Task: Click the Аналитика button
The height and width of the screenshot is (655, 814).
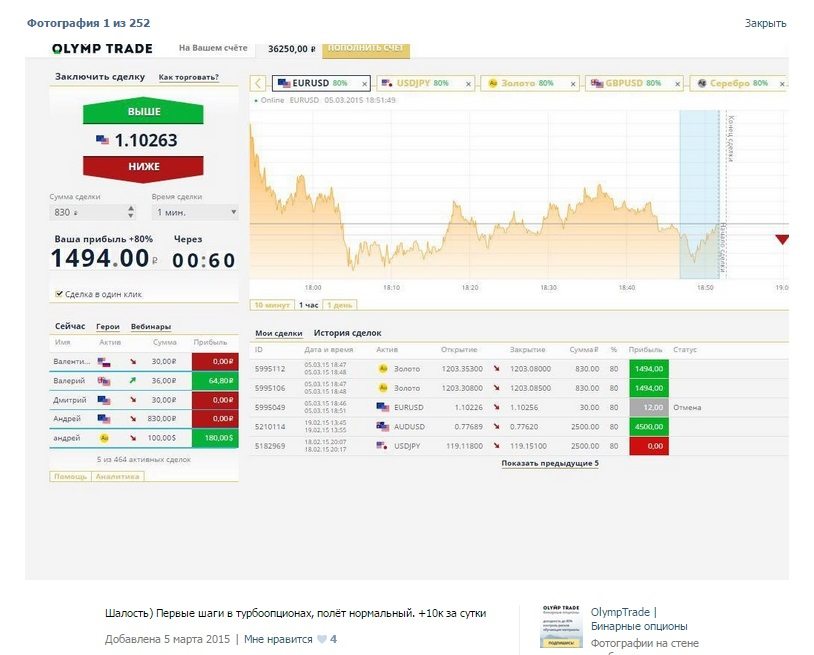Action: click(117, 476)
